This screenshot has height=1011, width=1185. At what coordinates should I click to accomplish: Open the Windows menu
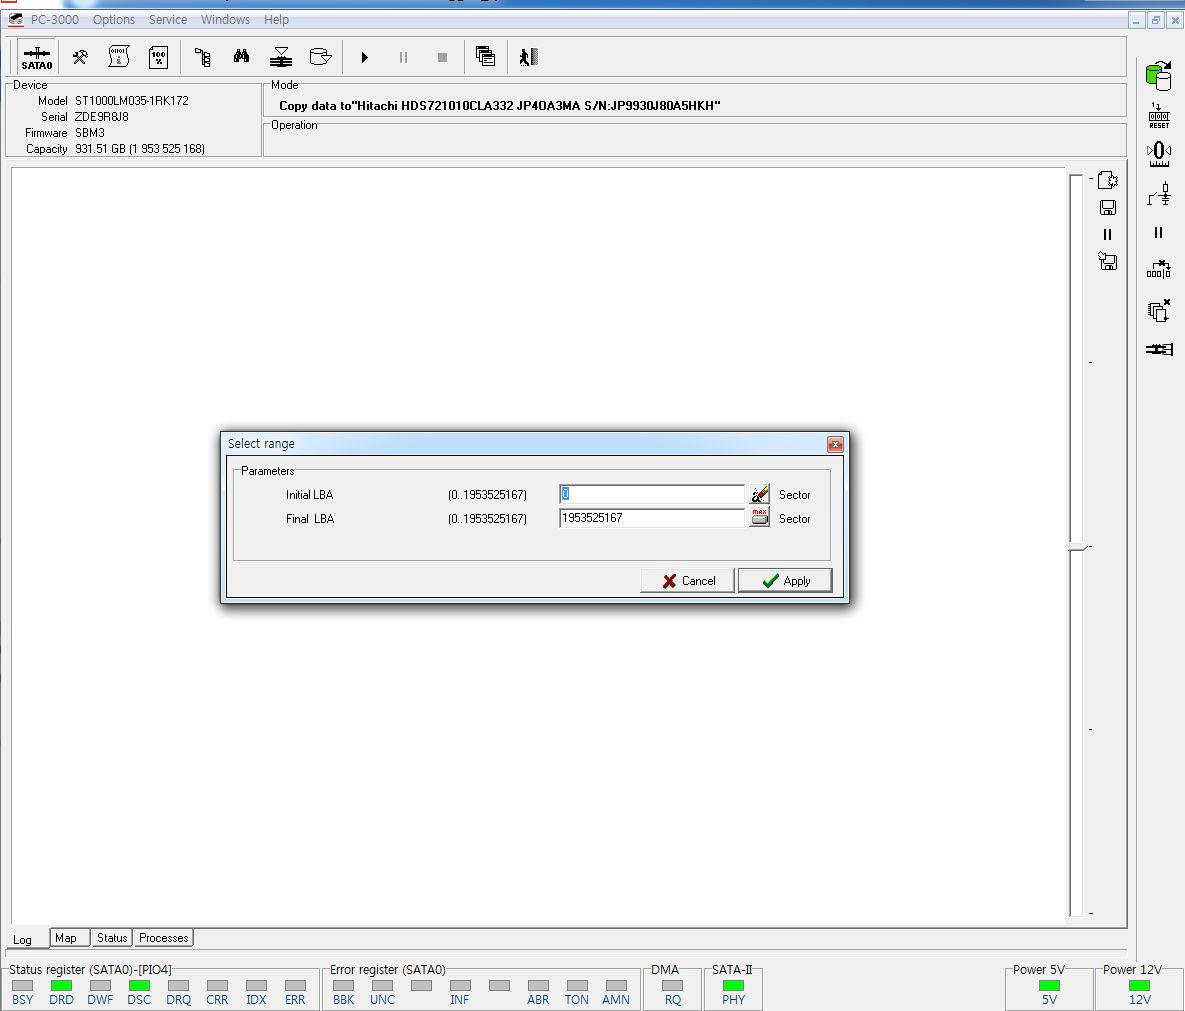tap(225, 20)
